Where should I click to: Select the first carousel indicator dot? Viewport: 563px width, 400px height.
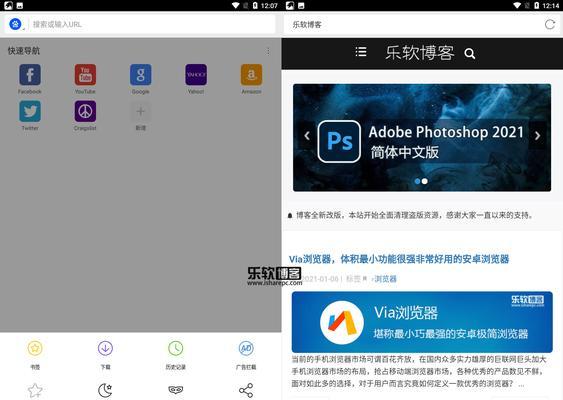[418, 181]
